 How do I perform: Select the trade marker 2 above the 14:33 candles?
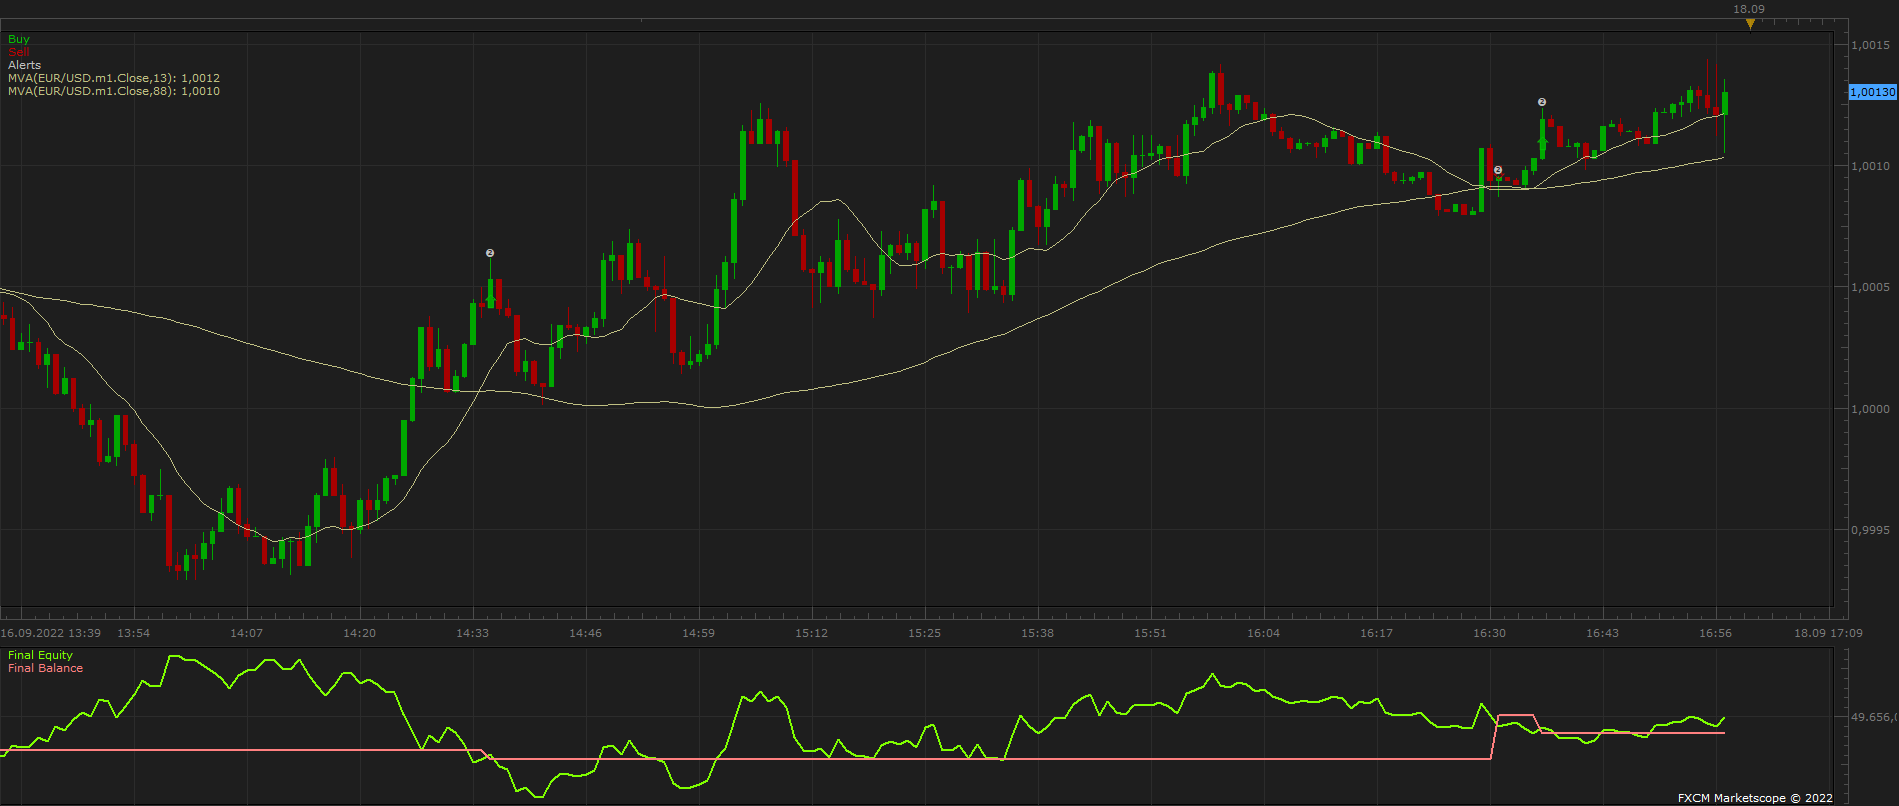pos(490,253)
